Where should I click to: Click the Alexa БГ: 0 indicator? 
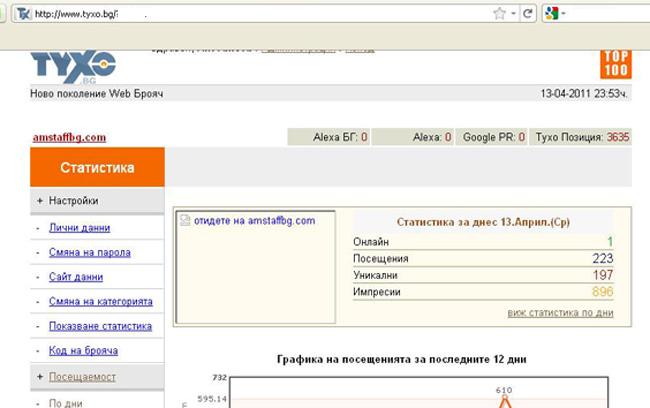click(x=329, y=137)
